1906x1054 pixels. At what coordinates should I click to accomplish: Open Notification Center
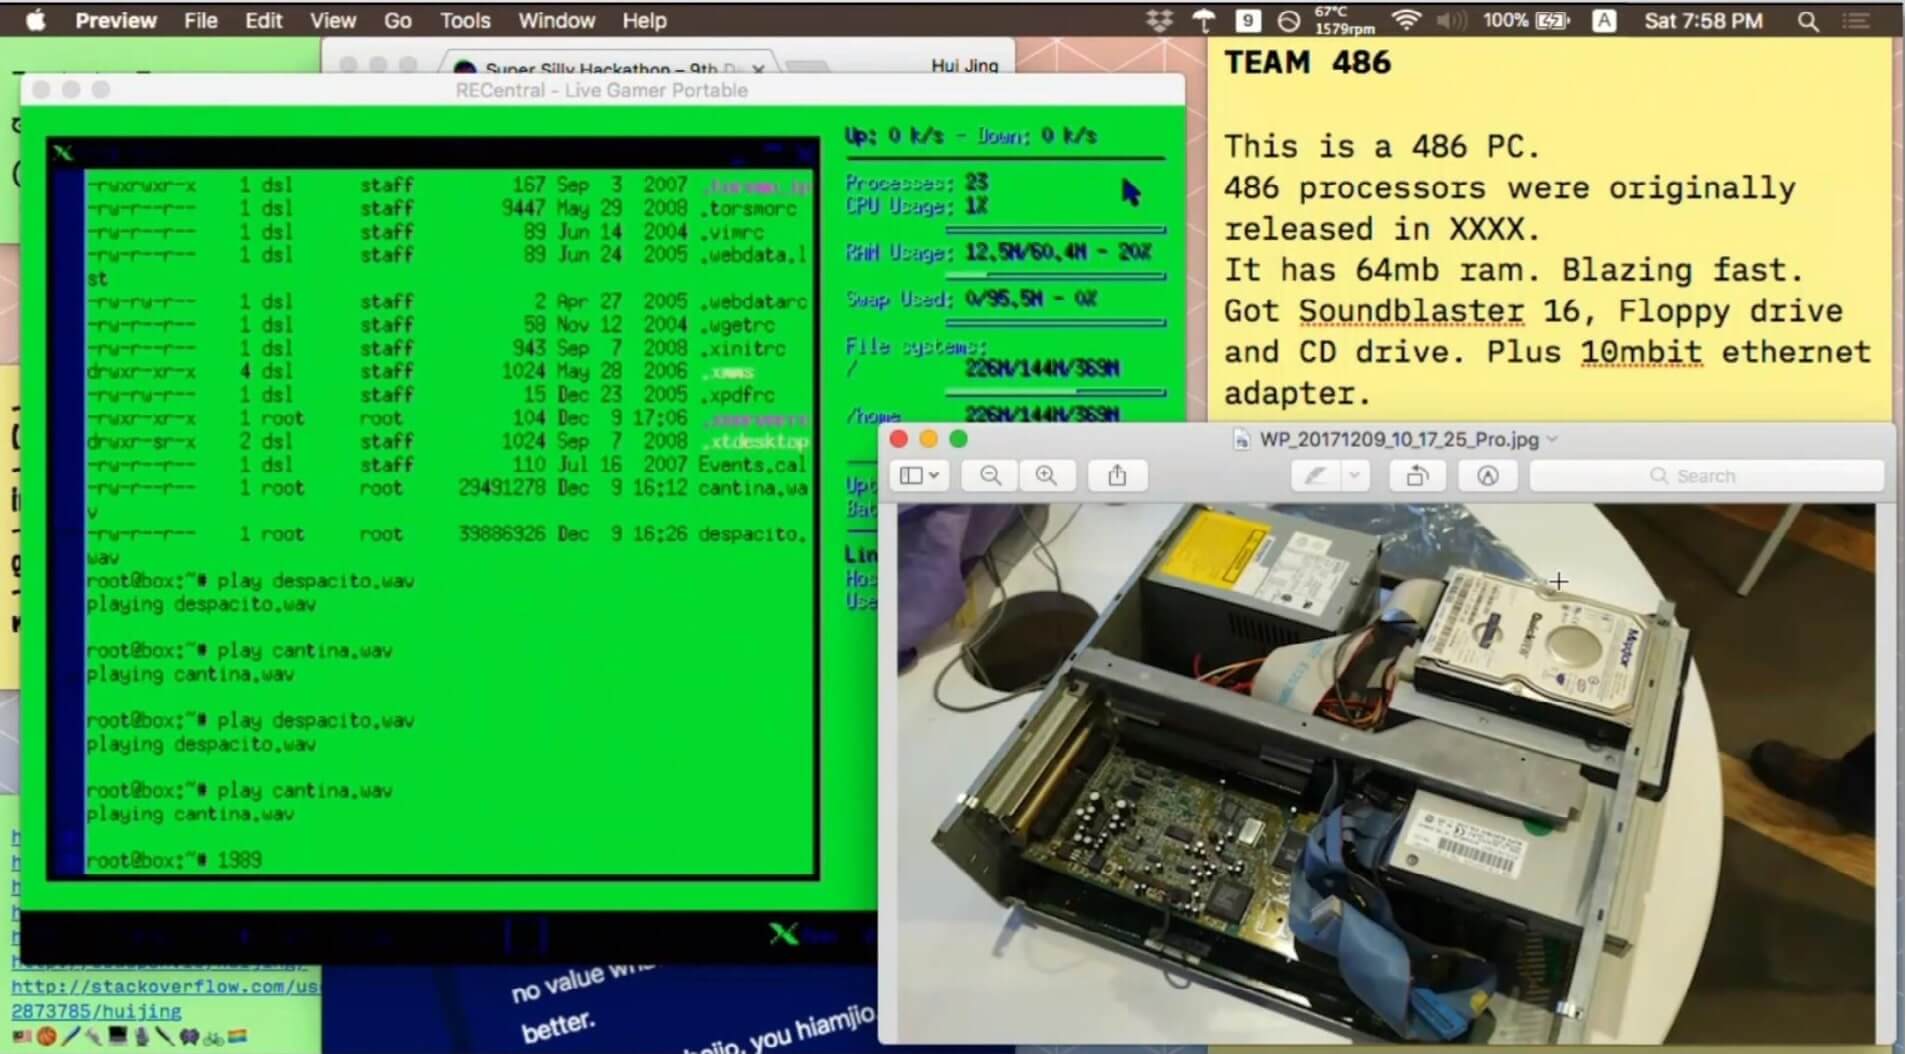(1857, 20)
